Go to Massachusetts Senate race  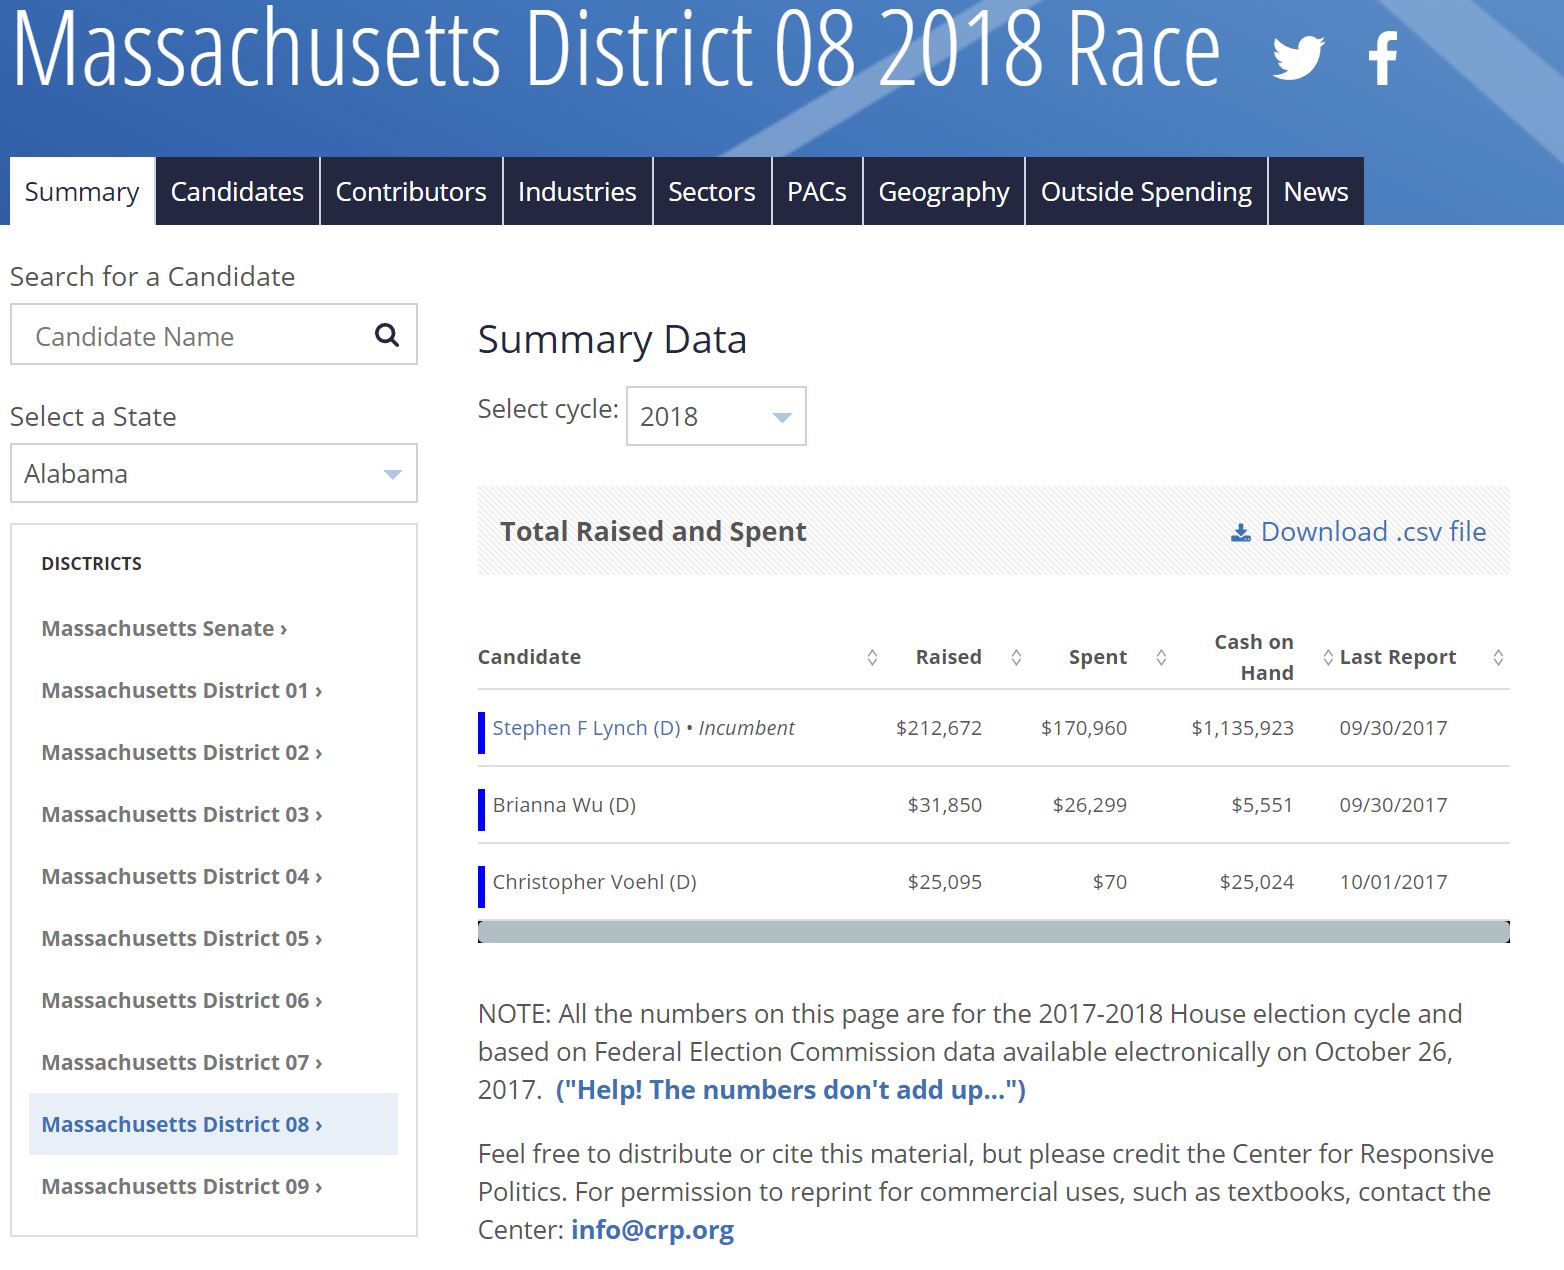pyautogui.click(x=164, y=628)
